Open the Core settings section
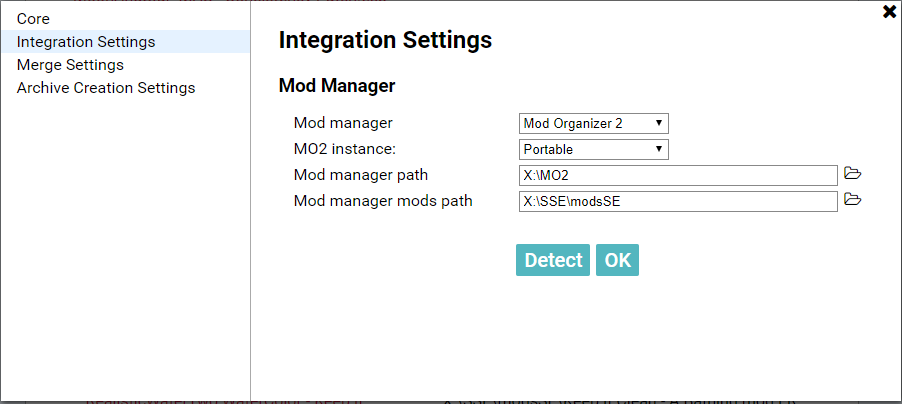 pos(33,19)
